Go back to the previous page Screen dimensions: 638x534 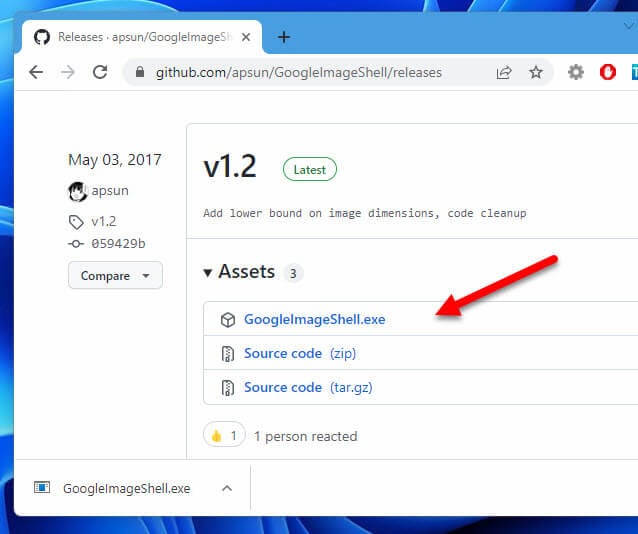[x=36, y=72]
